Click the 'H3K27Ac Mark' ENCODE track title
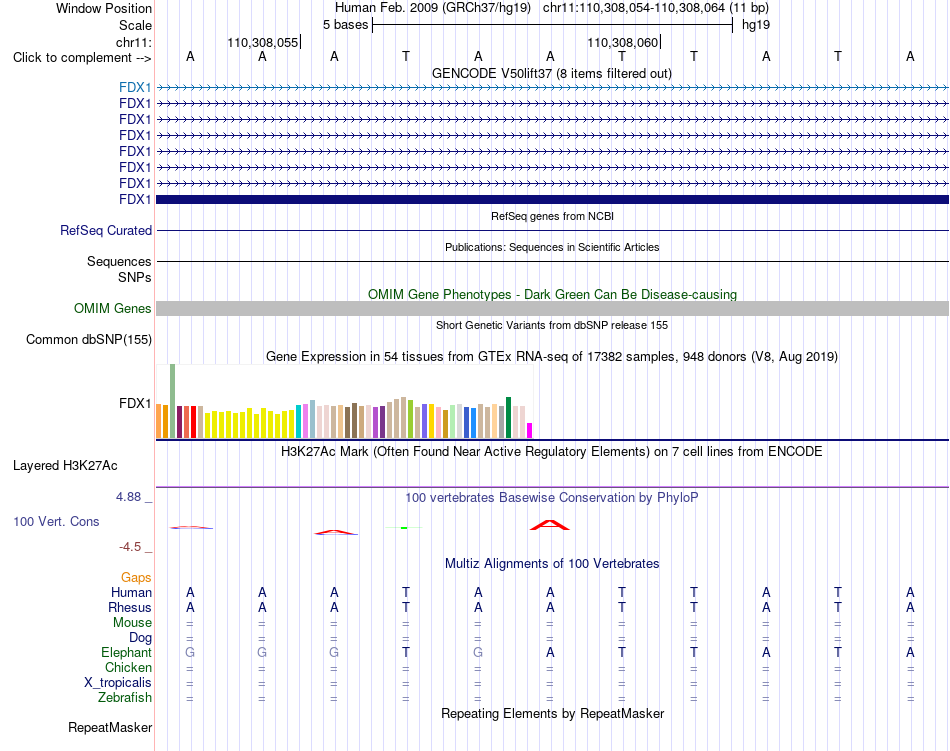Viewport: 950px width, 751px height. point(552,451)
